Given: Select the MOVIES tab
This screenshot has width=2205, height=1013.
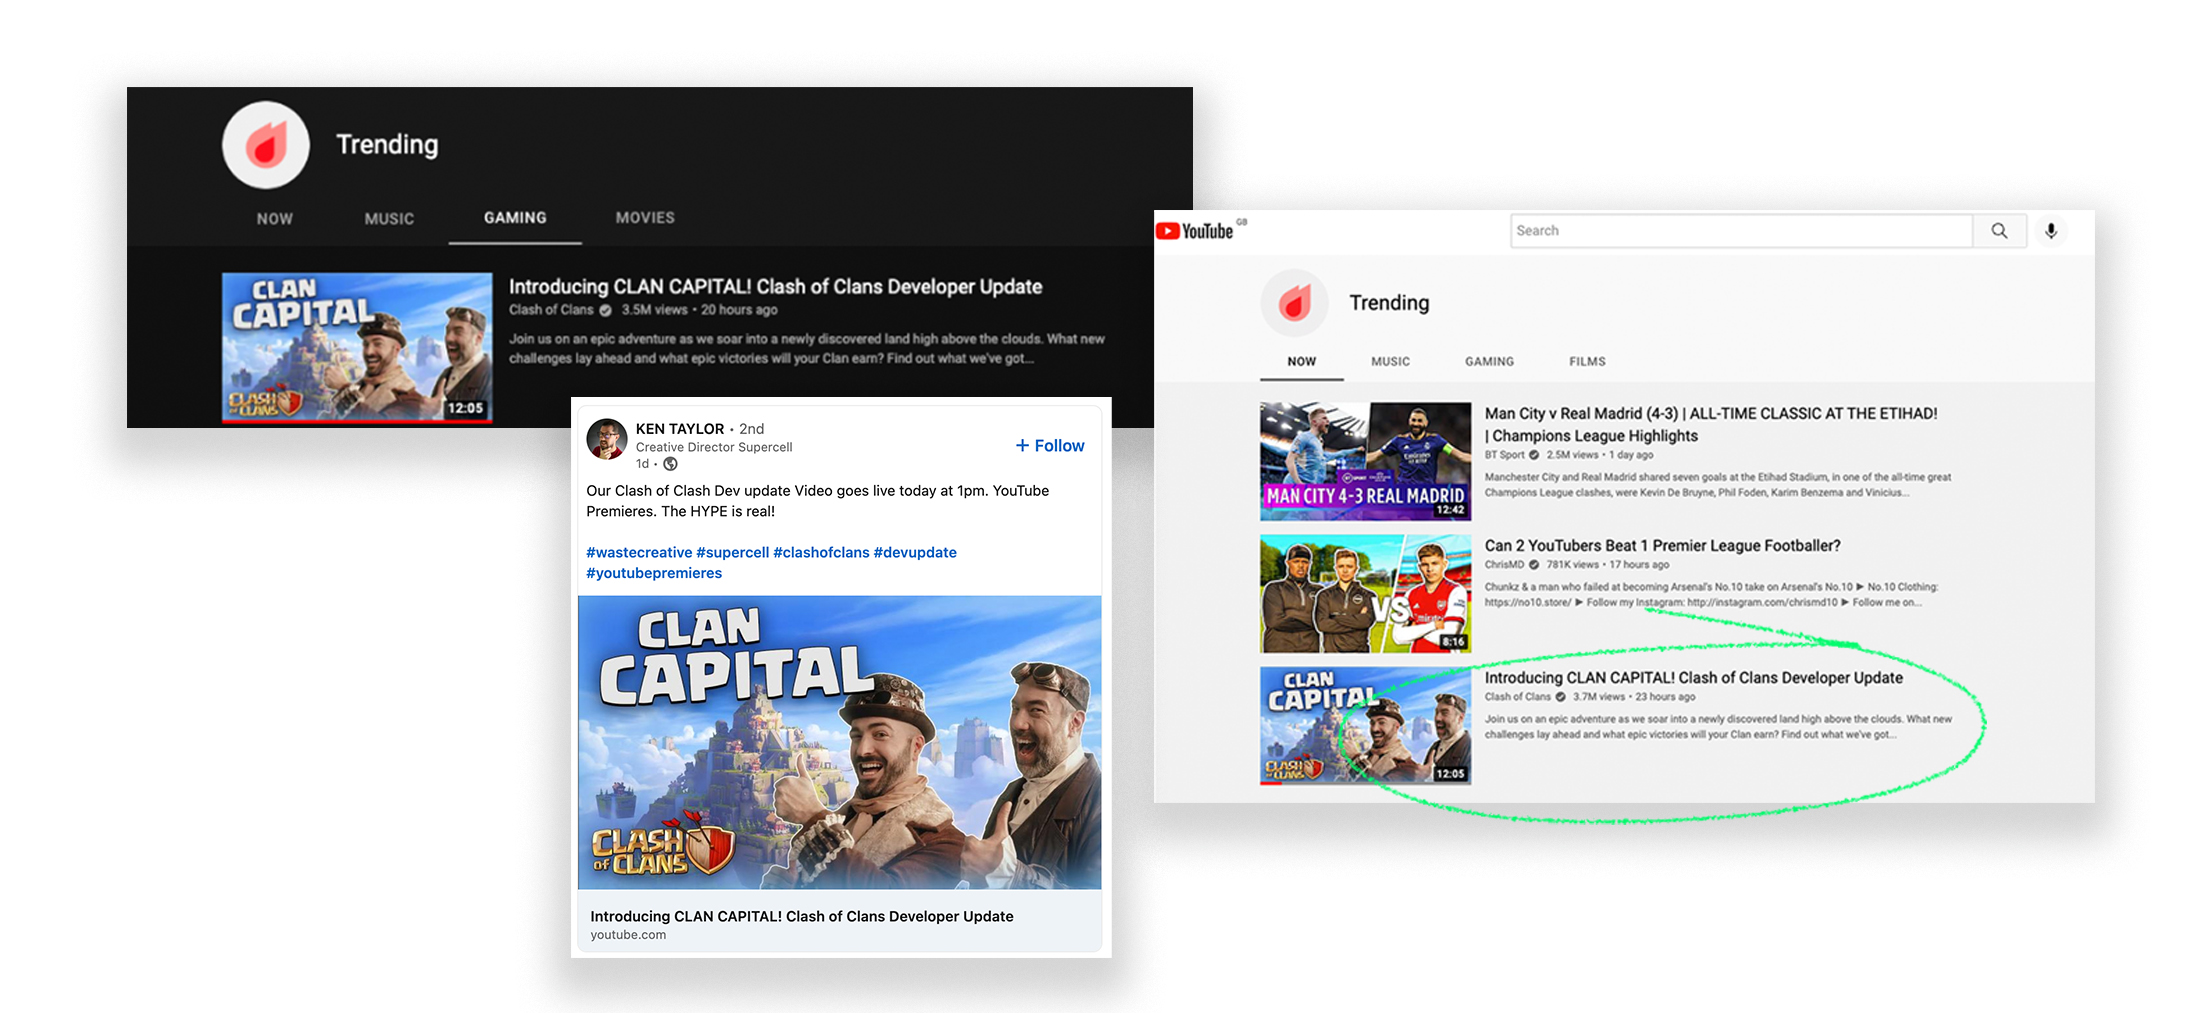Looking at the screenshot, I should coord(644,218).
